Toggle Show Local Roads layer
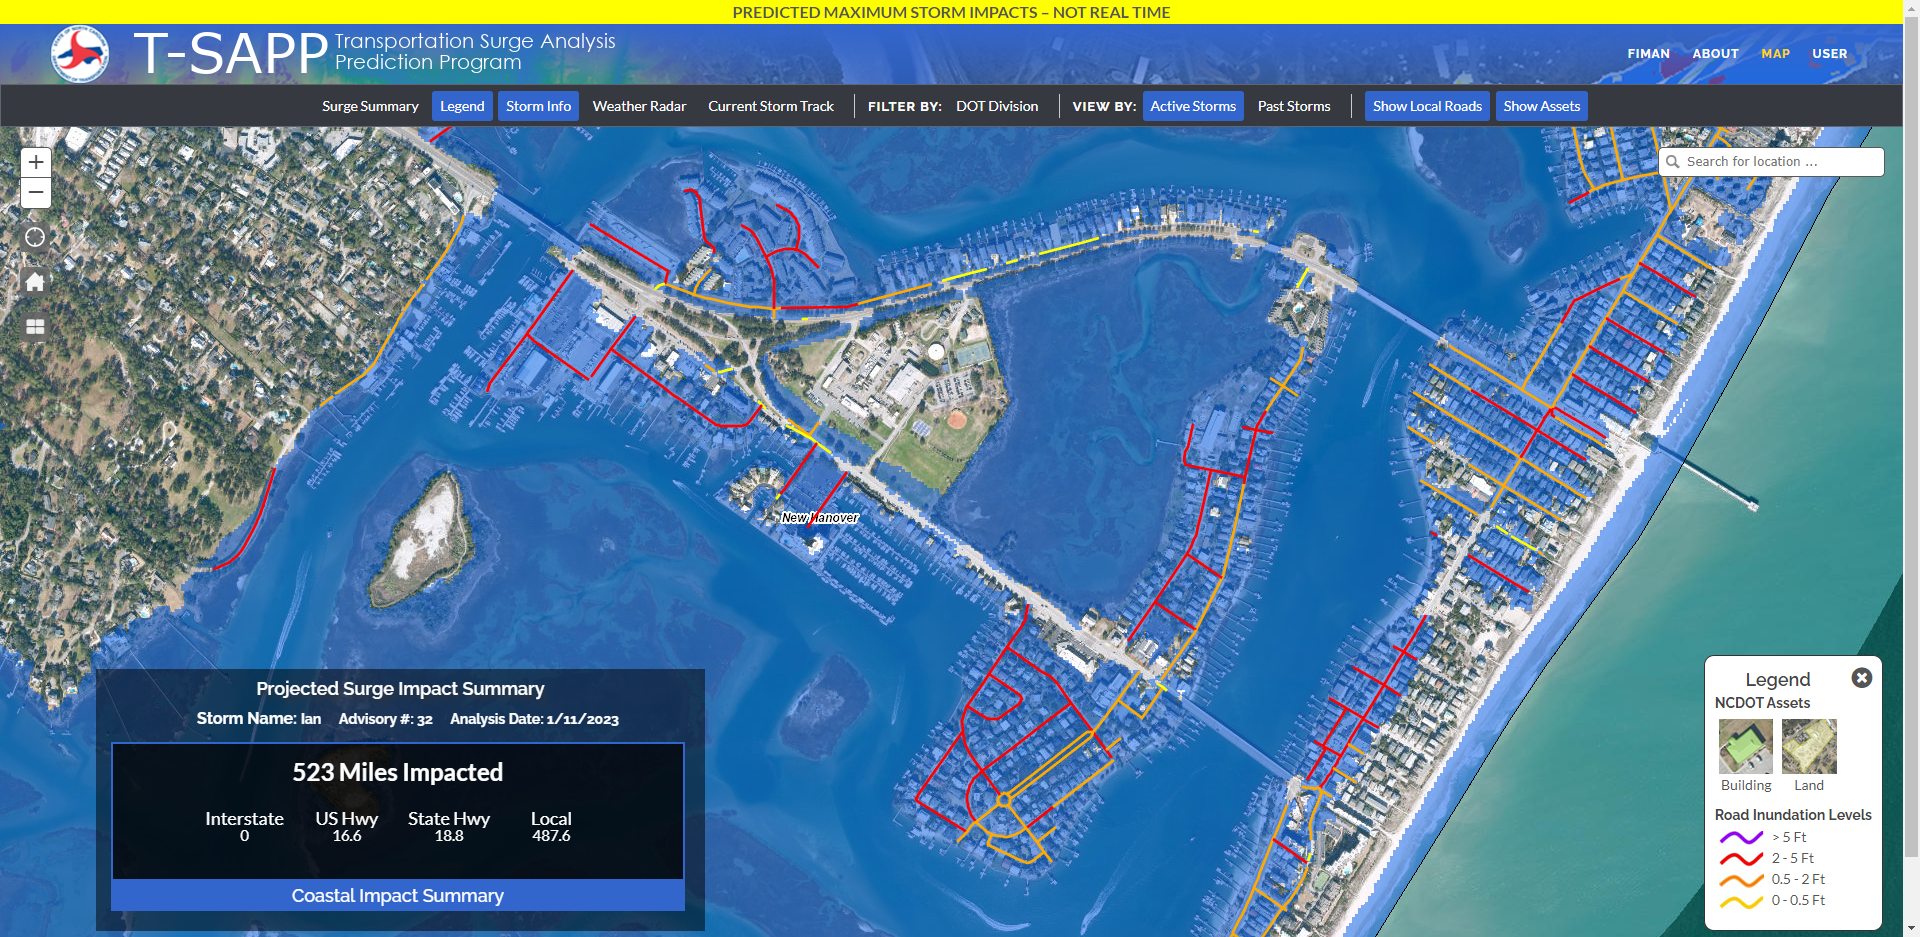Image resolution: width=1920 pixels, height=937 pixels. click(1427, 106)
